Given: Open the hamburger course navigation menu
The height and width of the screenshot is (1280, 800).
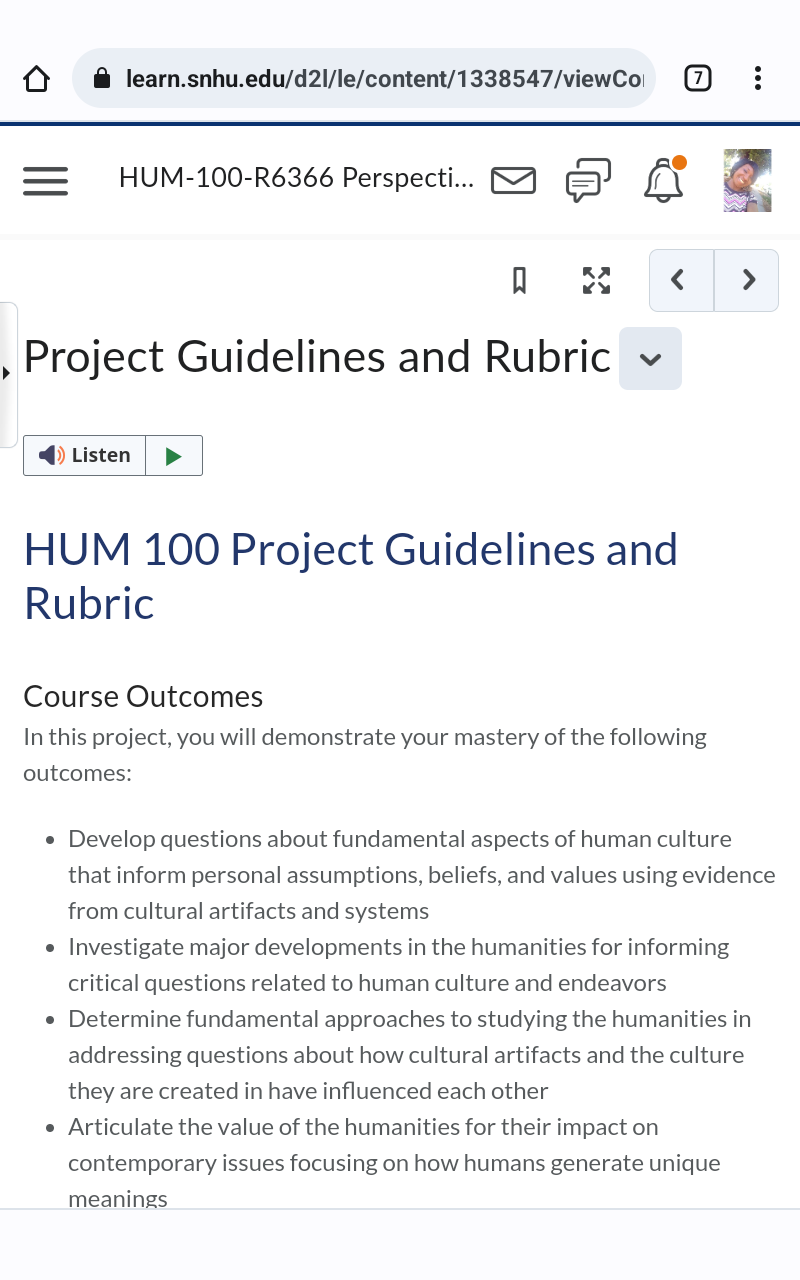Looking at the screenshot, I should click(45, 180).
